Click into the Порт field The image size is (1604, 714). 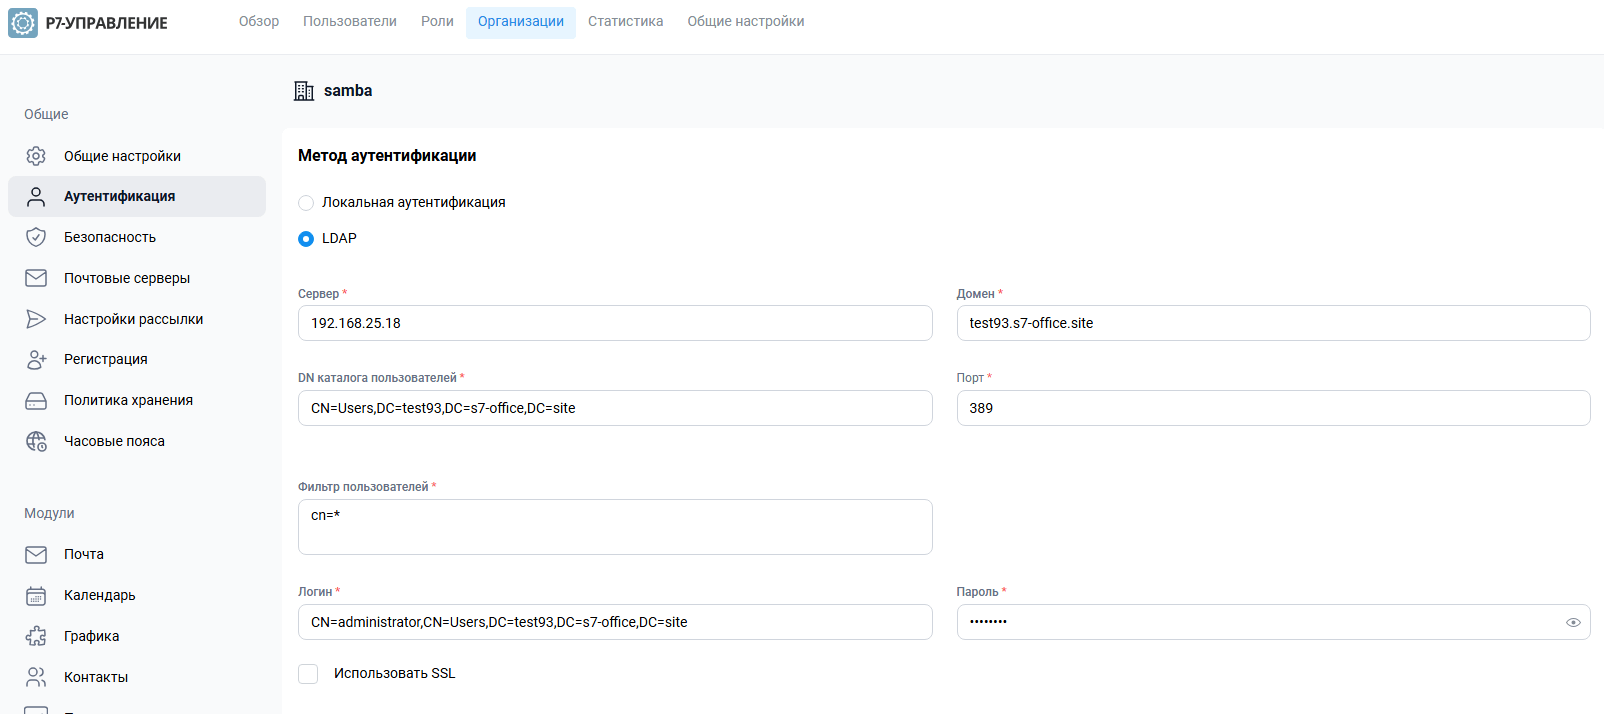(1272, 408)
